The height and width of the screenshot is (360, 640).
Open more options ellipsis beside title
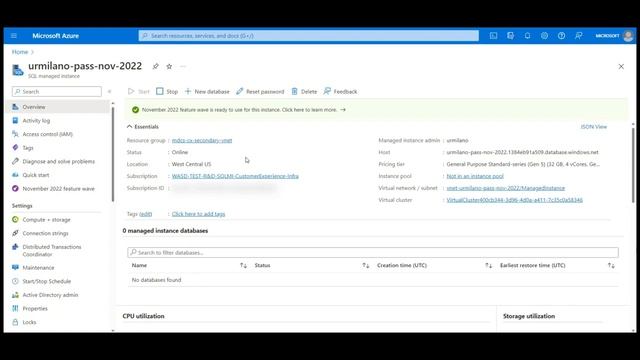183,66
